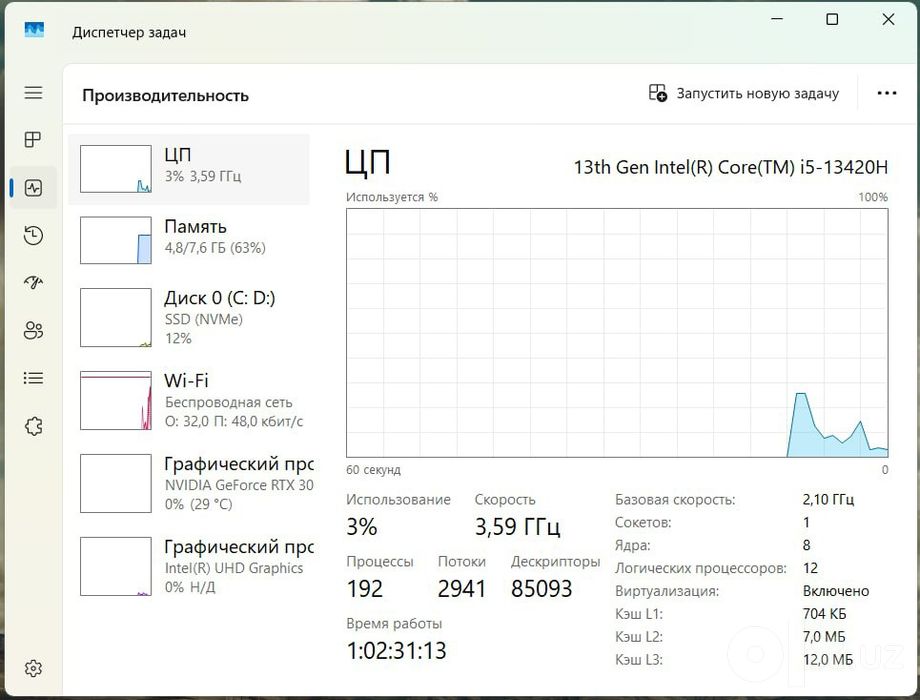
Task: Select the NVIDIA GeForce RTX graphics item
Action: tap(189, 483)
